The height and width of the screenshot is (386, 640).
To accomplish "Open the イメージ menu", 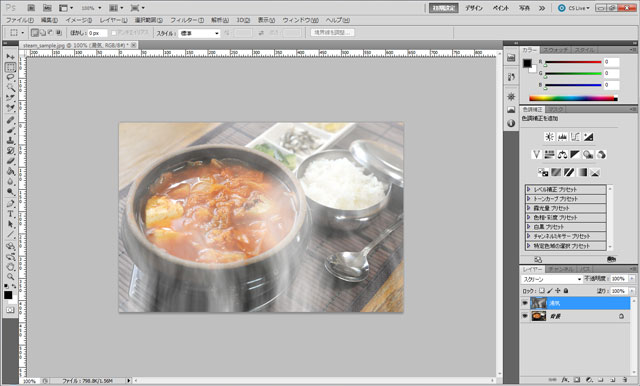I will point(79,20).
